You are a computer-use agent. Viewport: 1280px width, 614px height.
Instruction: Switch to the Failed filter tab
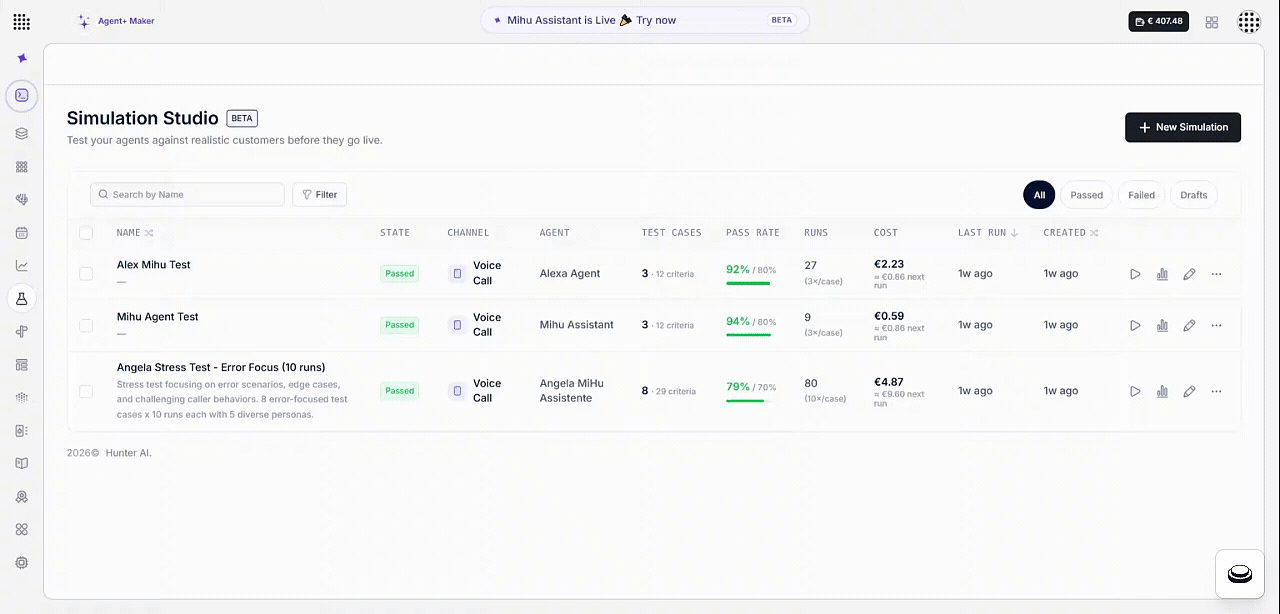(x=1141, y=195)
